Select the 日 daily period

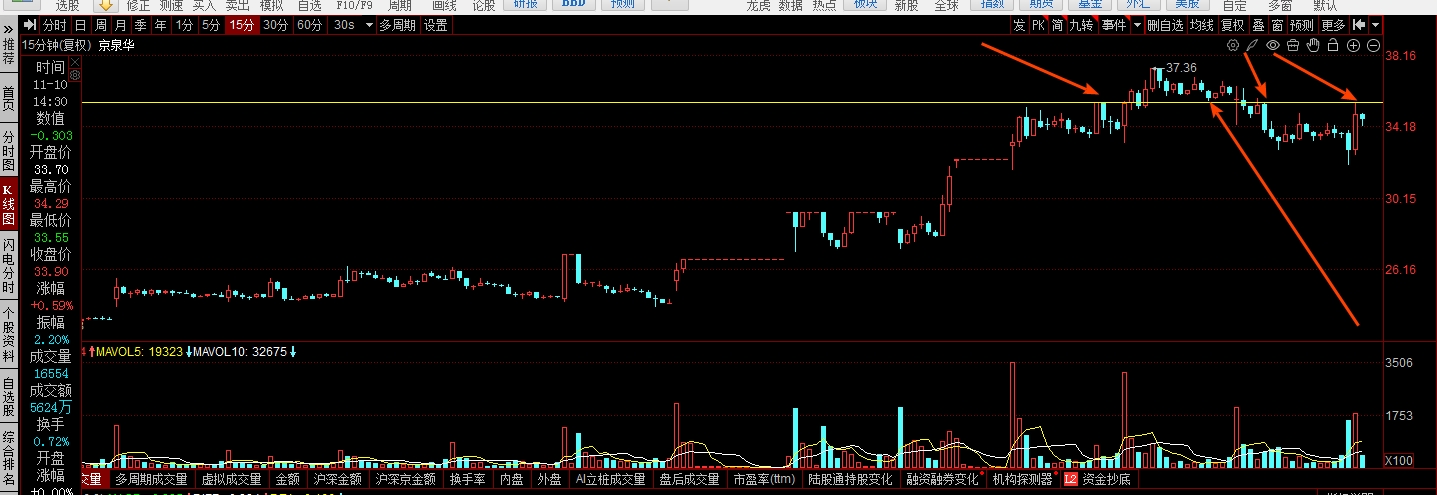80,25
